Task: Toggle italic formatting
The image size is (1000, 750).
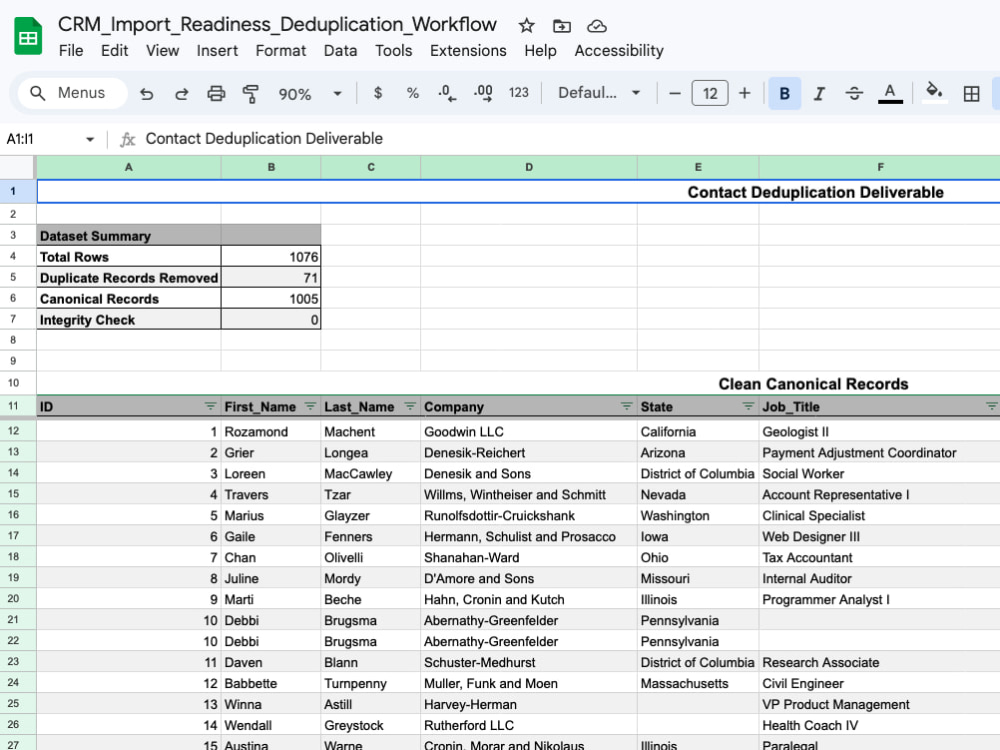Action: pyautogui.click(x=820, y=94)
